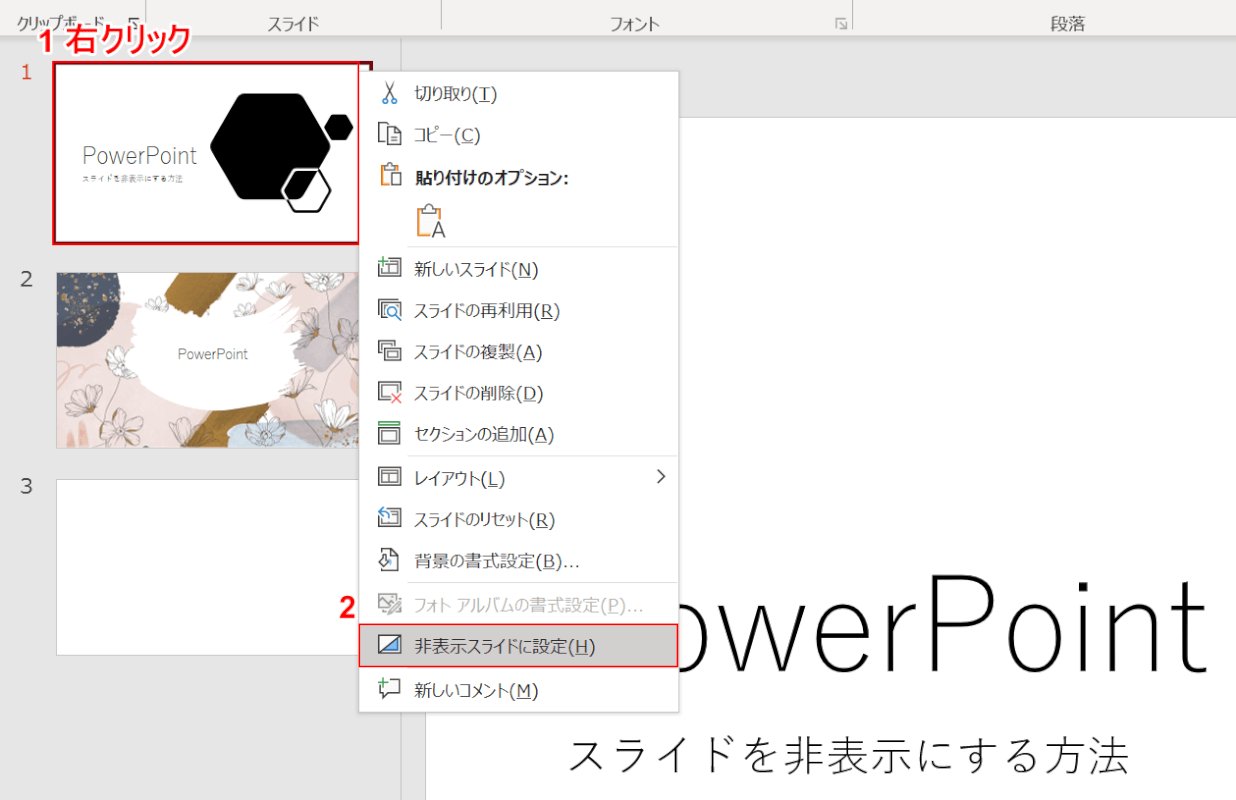Click the Copy pages icon
The height and width of the screenshot is (800, 1236).
390,134
